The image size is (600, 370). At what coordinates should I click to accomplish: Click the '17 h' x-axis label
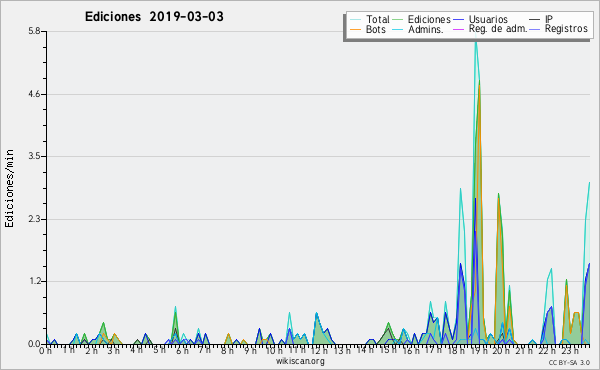click(433, 350)
